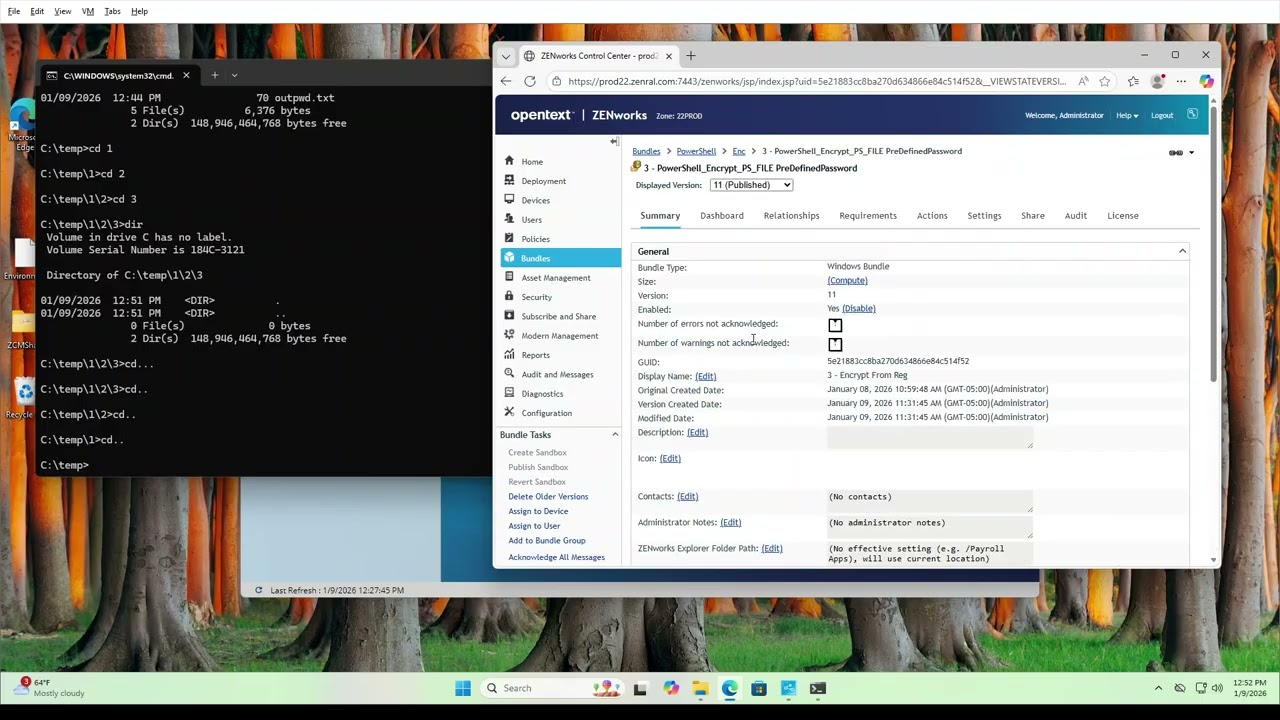The width and height of the screenshot is (1280, 720).
Task: Select the Devices icon in the sidebar
Action: tap(509, 200)
